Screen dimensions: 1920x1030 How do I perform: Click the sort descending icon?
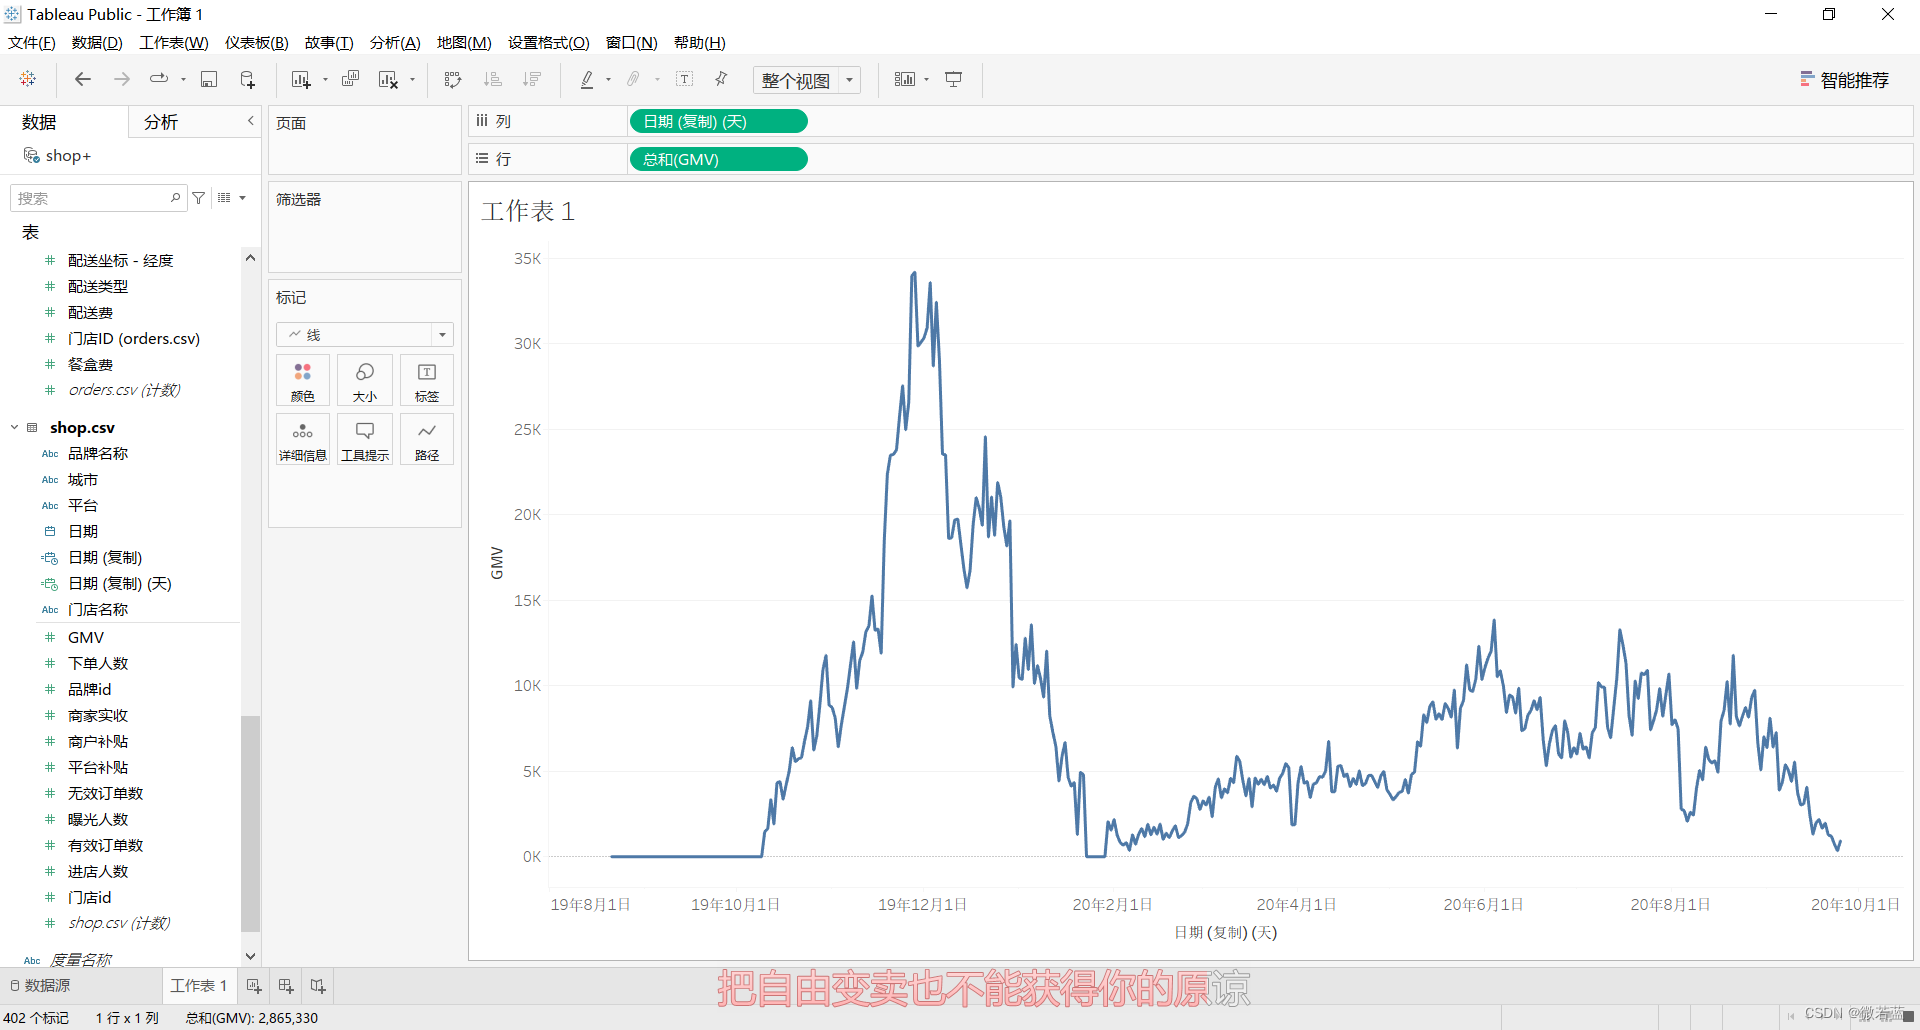pos(532,79)
